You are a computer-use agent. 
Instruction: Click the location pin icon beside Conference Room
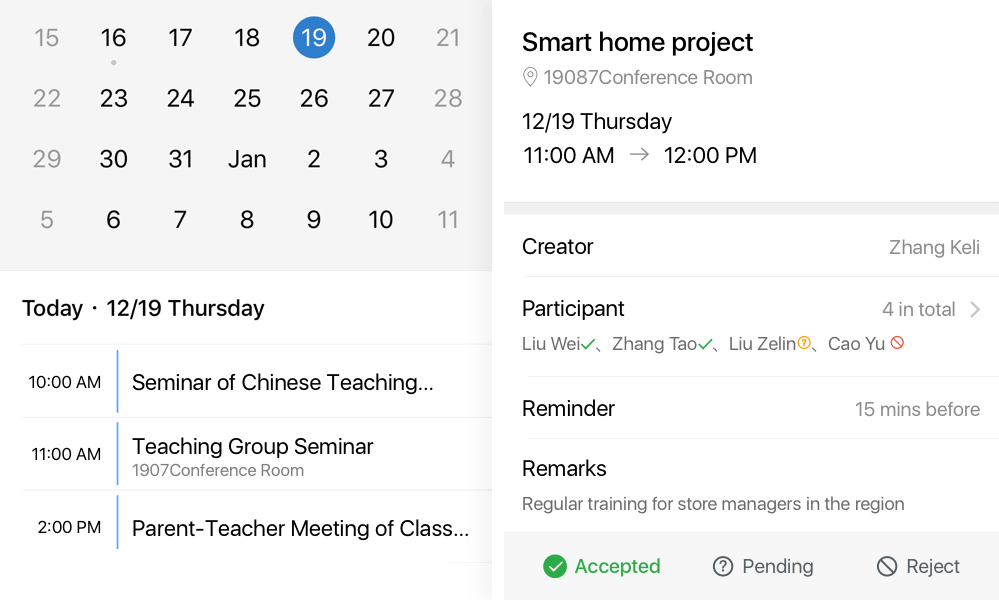pyautogui.click(x=530, y=78)
